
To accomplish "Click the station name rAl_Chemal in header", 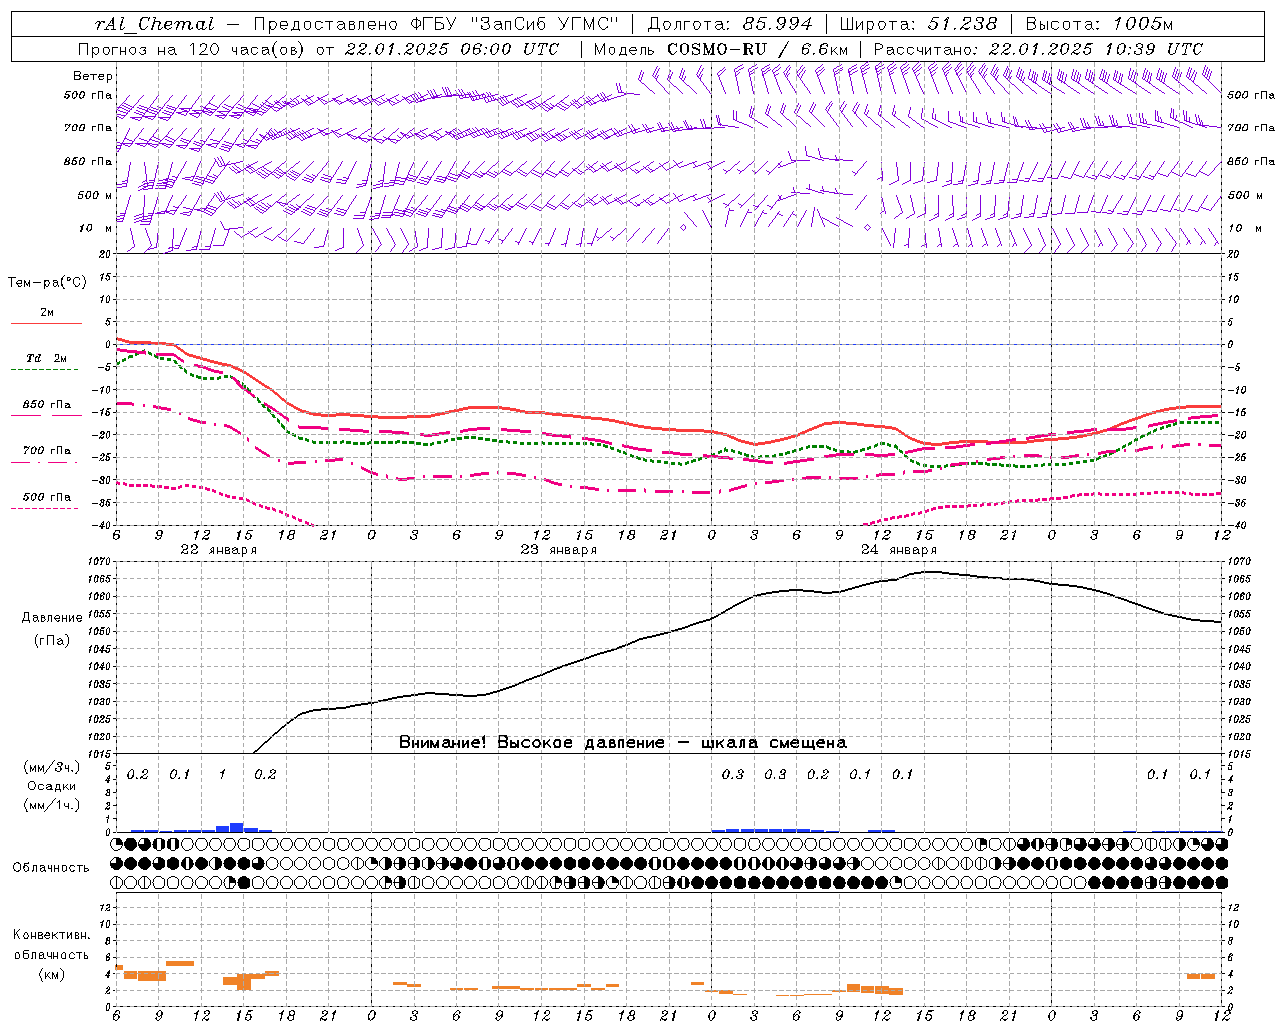I will (155, 24).
